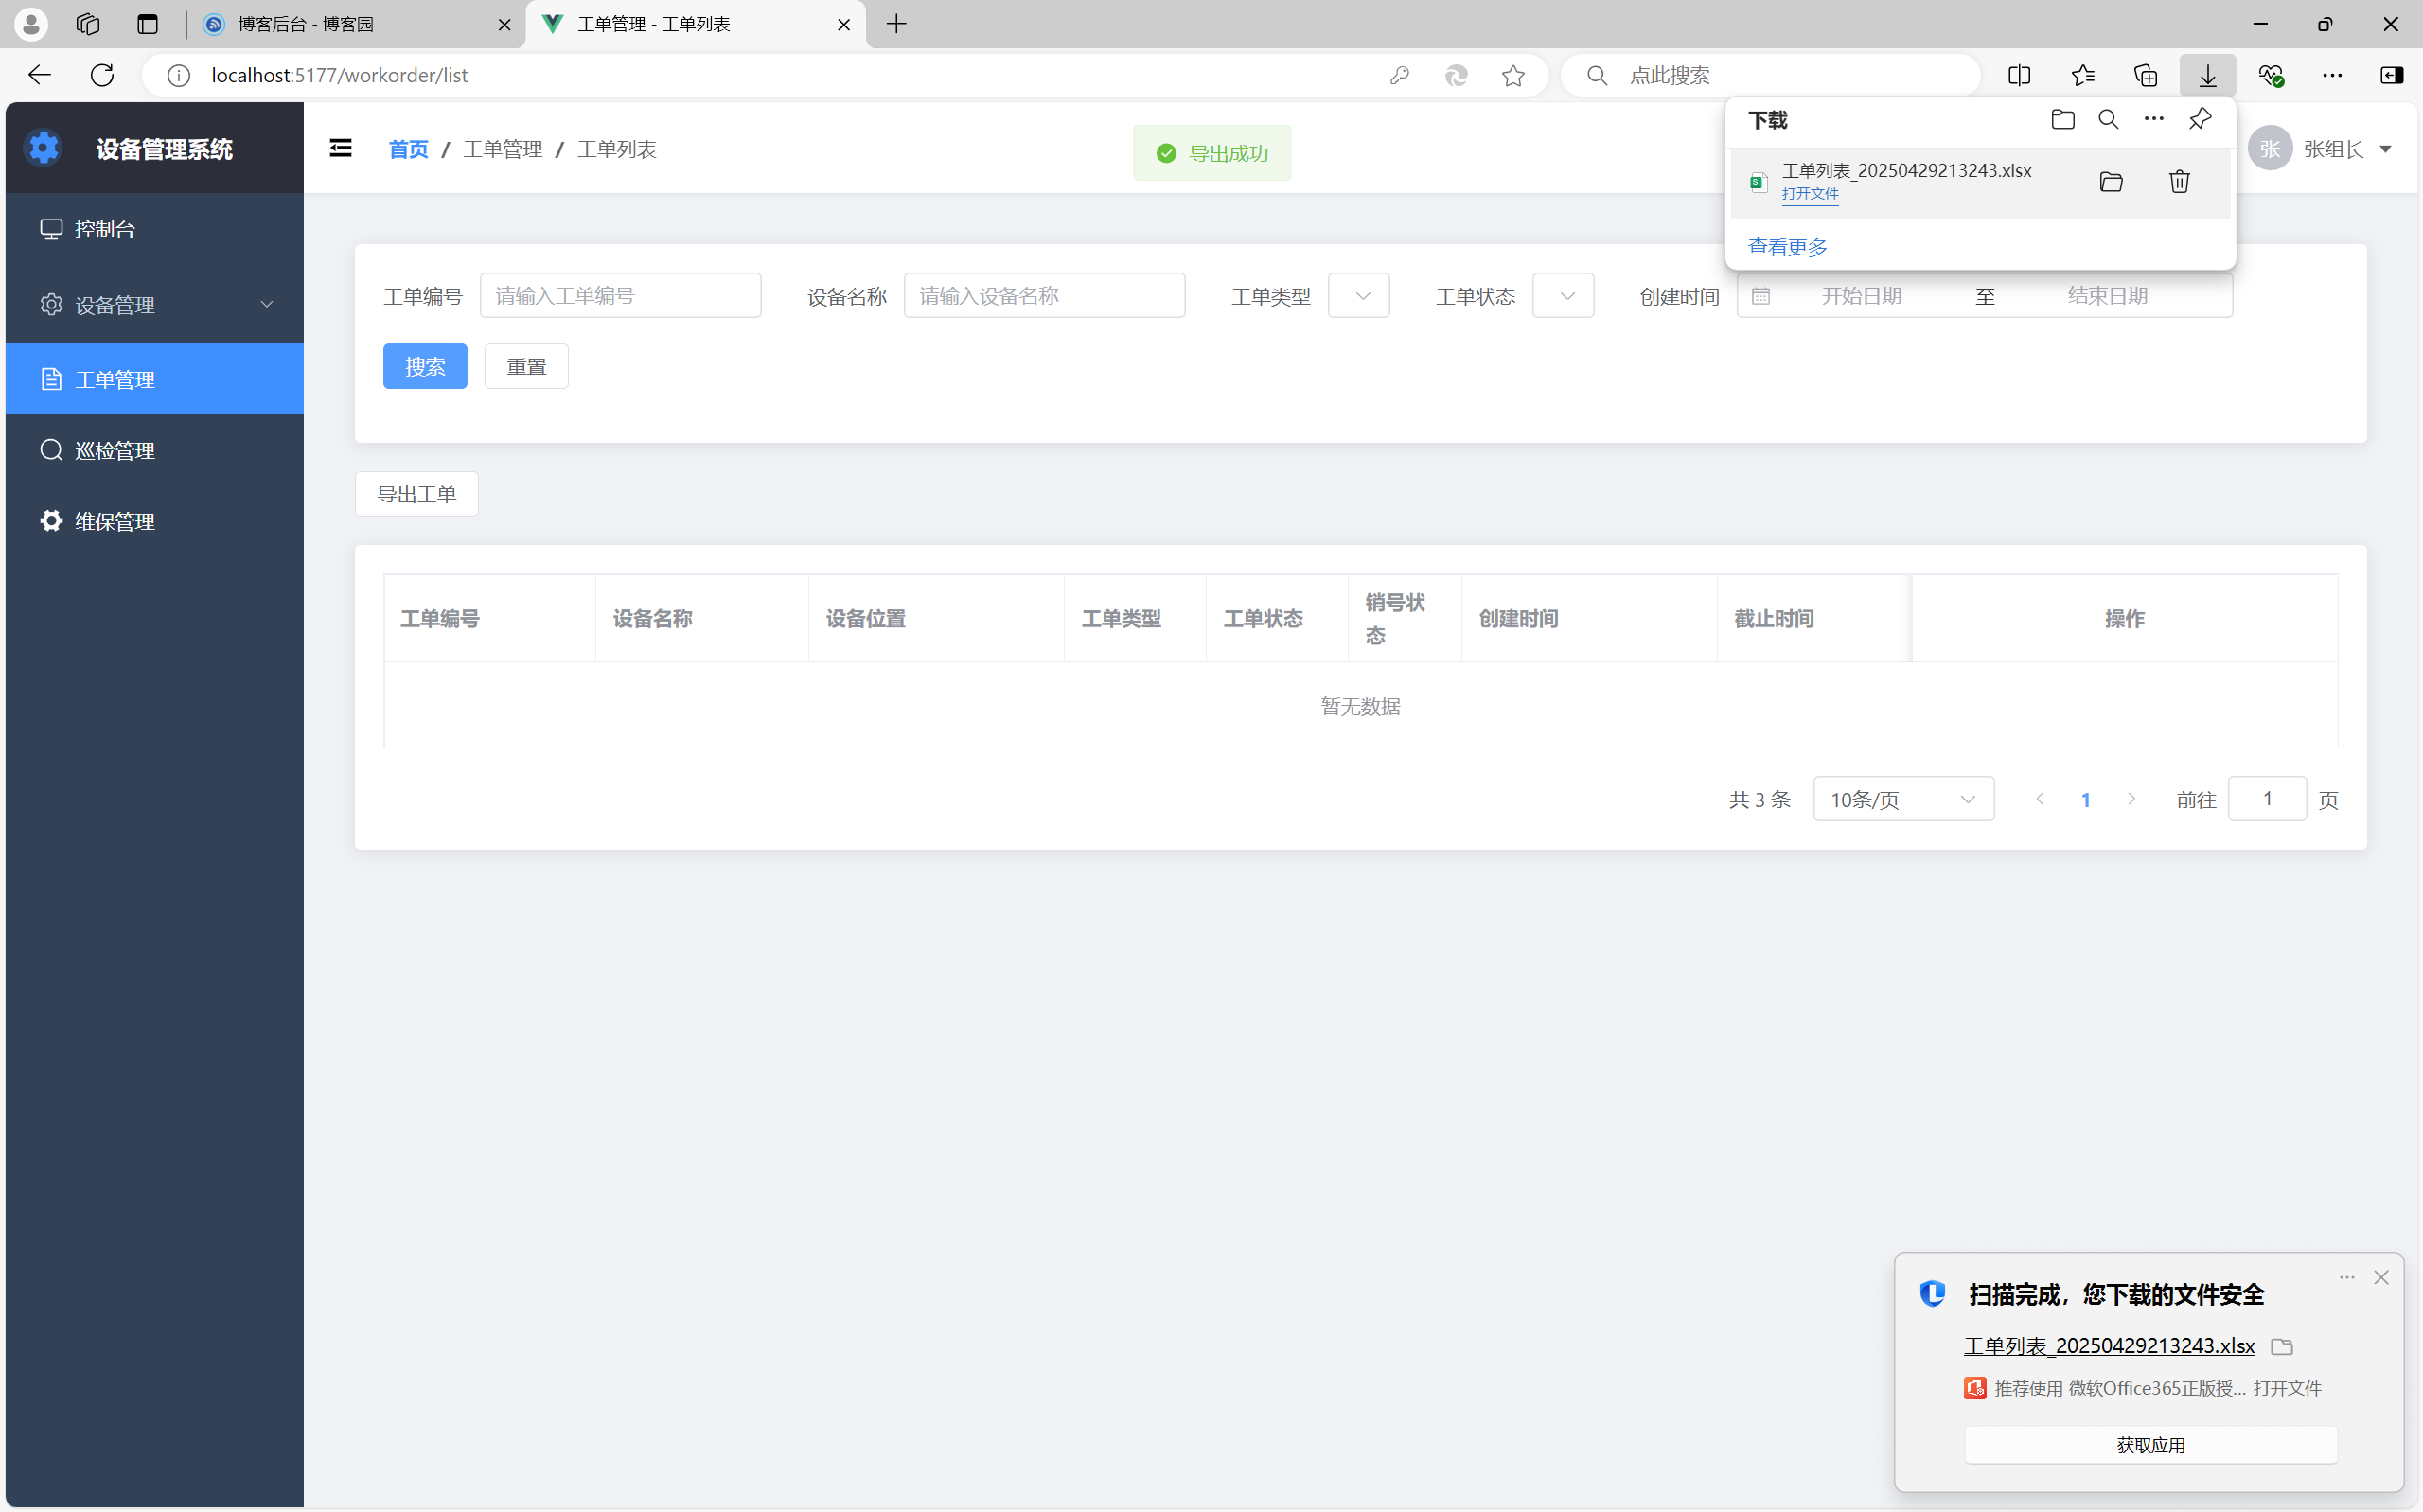Open the 张组长 user menu
2423x1512 pixels.
tap(2335, 149)
